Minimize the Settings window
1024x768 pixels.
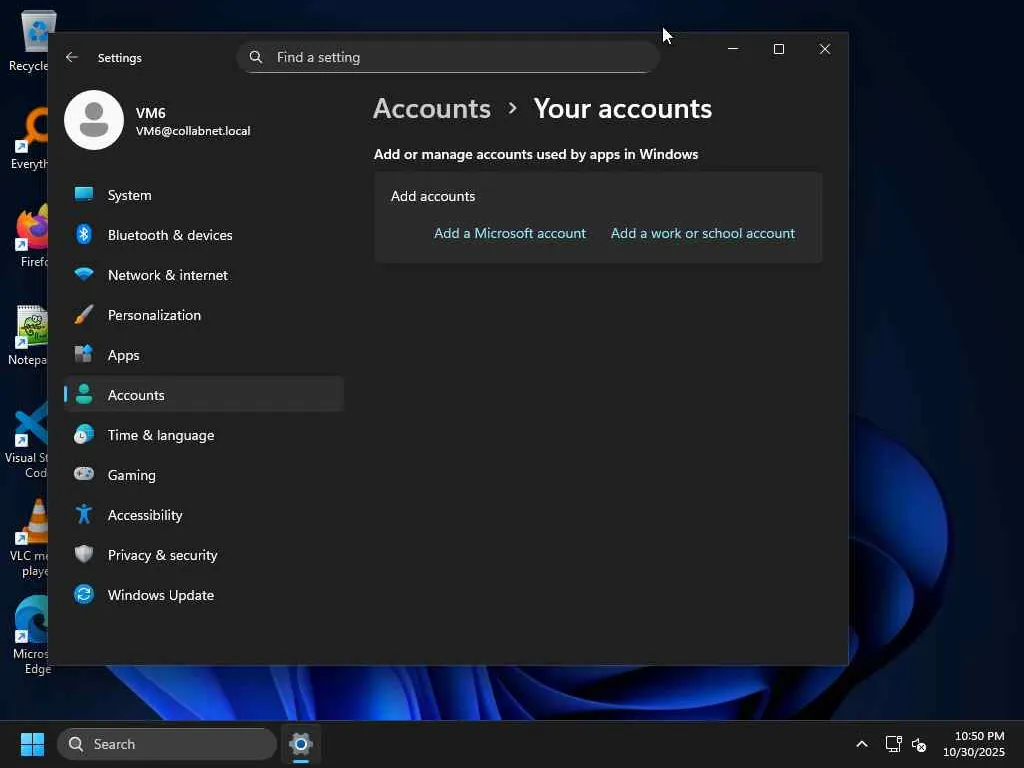coord(733,49)
